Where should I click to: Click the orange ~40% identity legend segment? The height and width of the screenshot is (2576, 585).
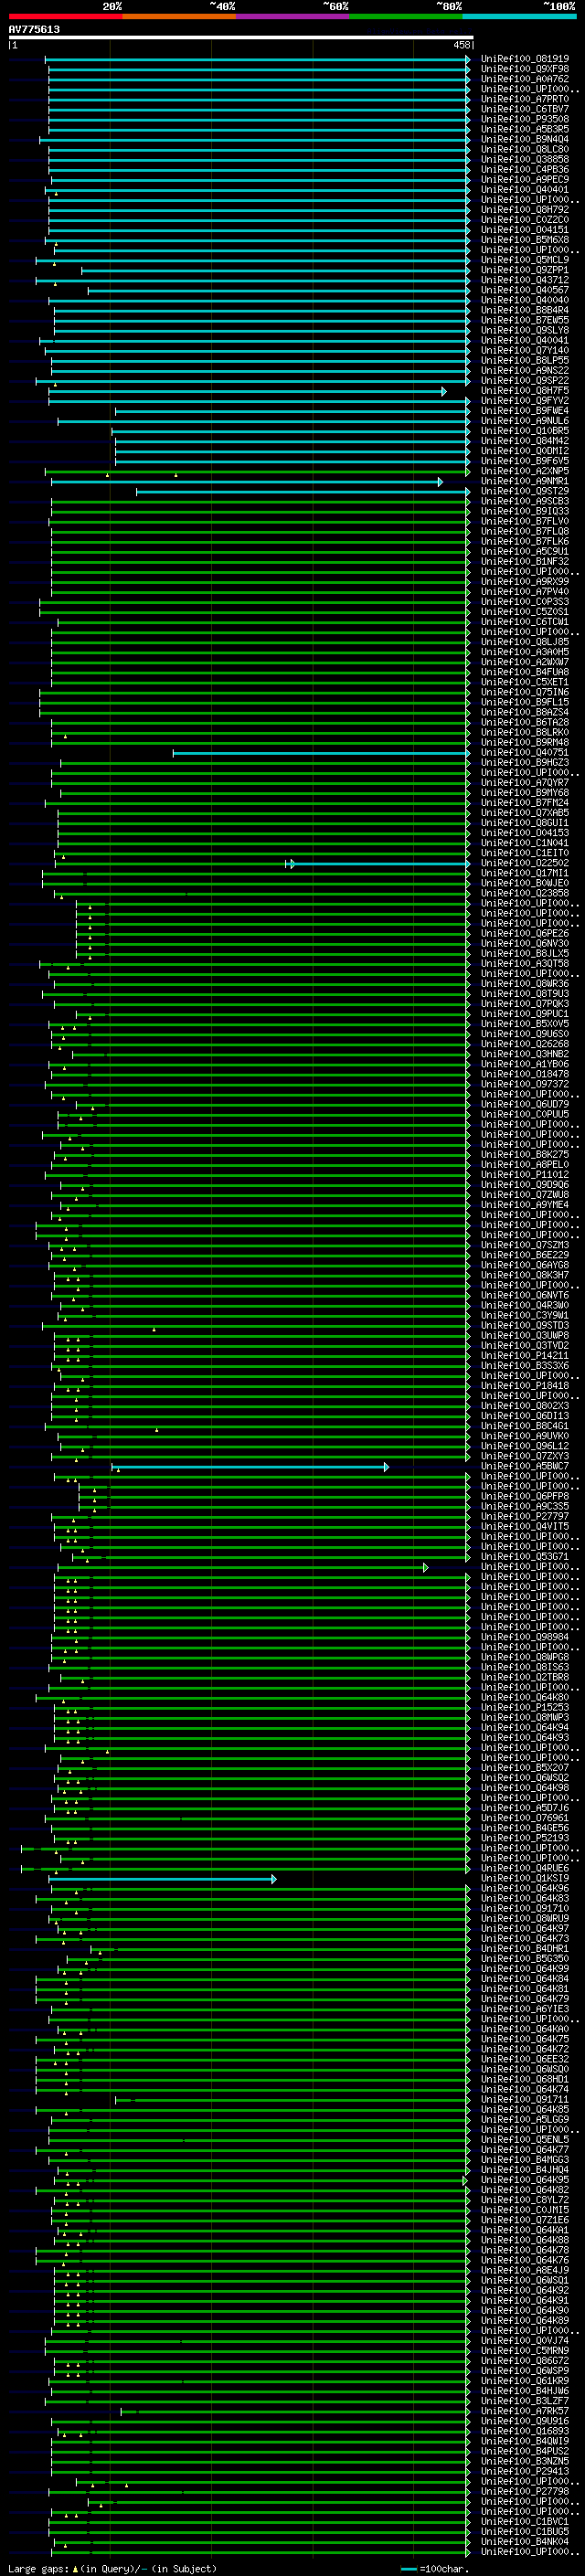pyautogui.click(x=179, y=16)
